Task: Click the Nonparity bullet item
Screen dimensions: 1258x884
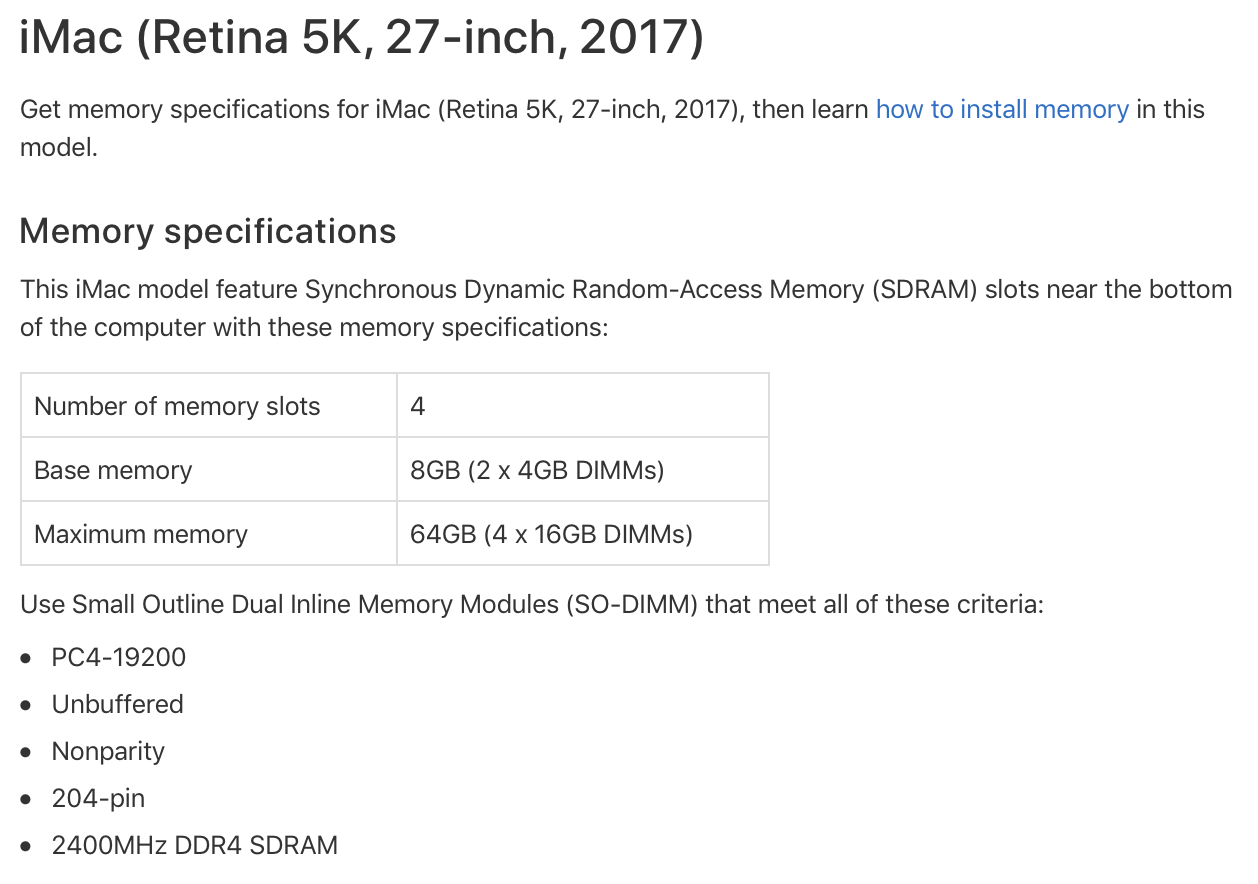Action: pos(108,751)
